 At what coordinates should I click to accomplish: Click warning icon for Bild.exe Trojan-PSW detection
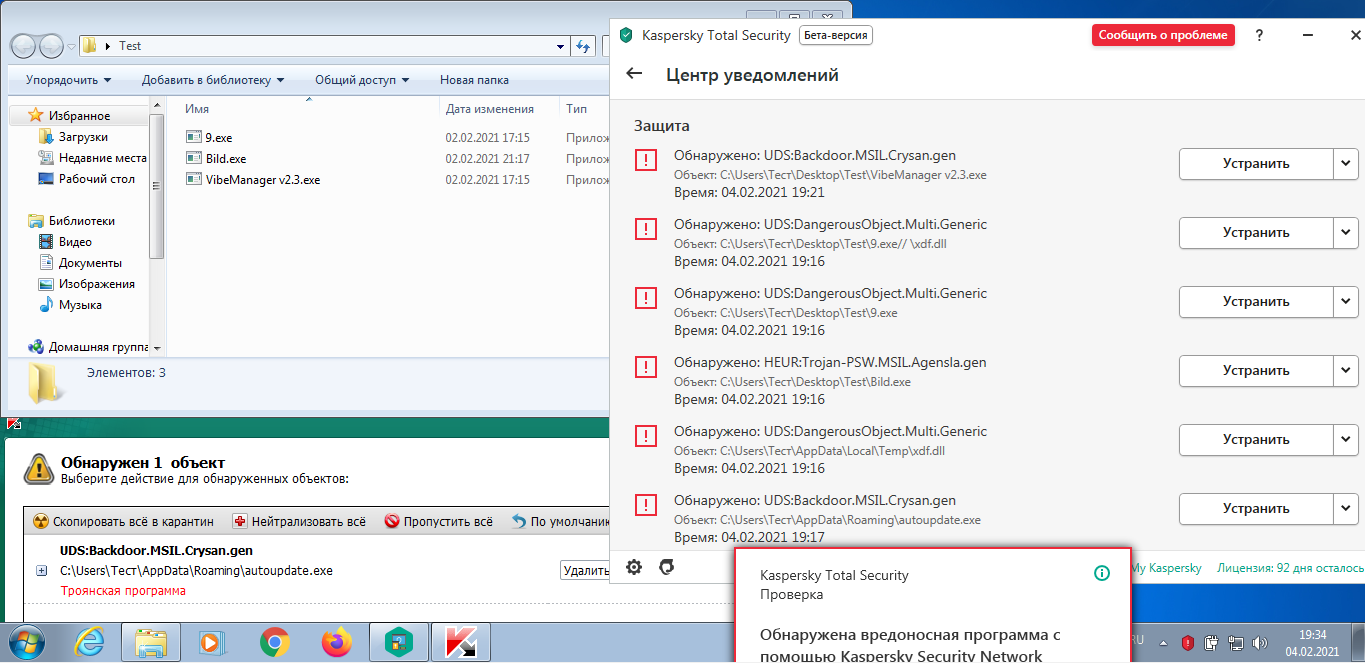pos(646,367)
